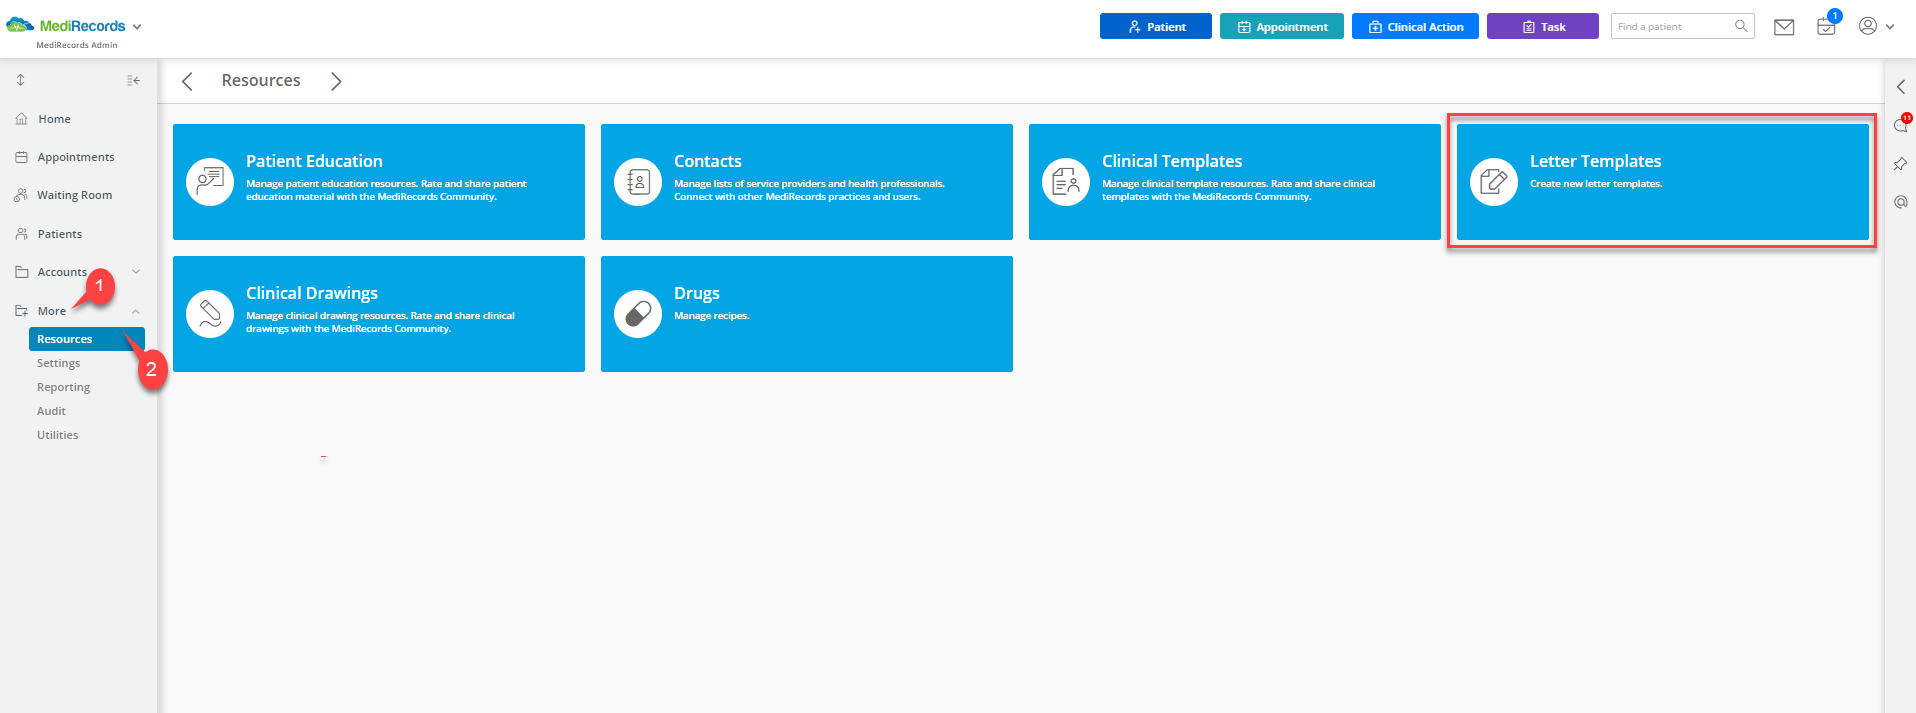Open the Clinical Templates tile title
The image size is (1916, 713).
point(1172,161)
